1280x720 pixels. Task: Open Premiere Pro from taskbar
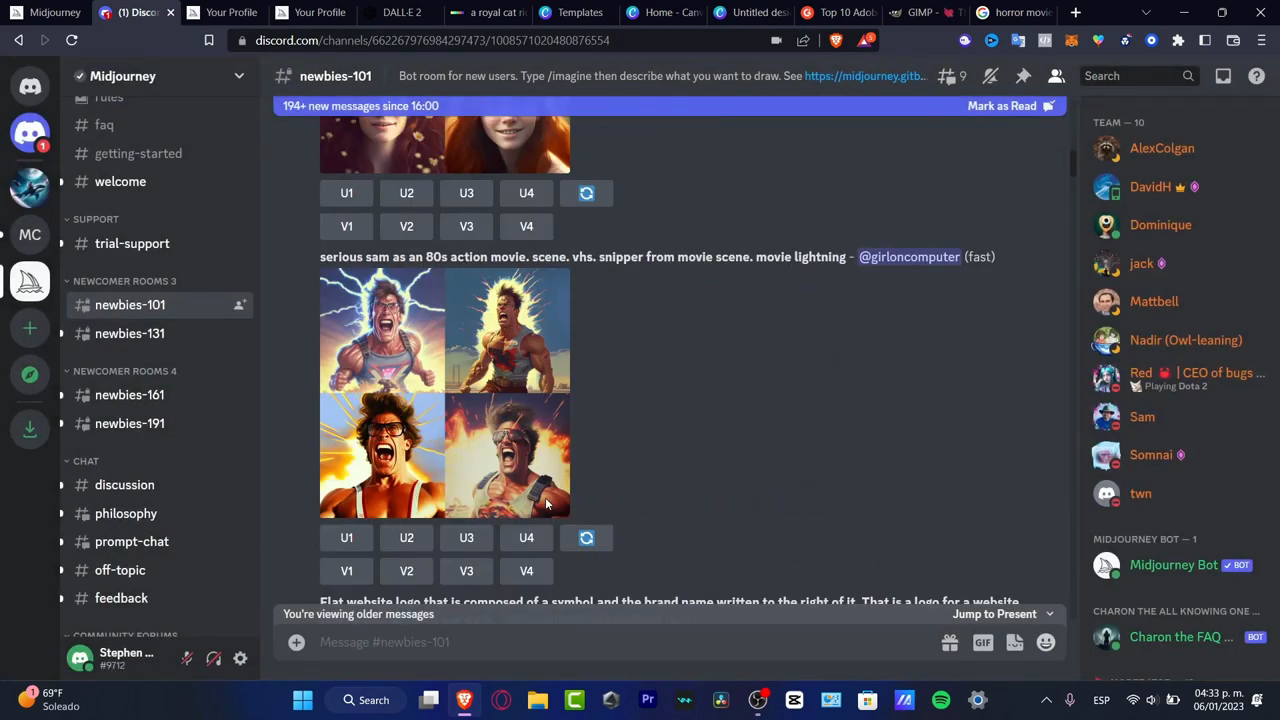click(x=648, y=700)
